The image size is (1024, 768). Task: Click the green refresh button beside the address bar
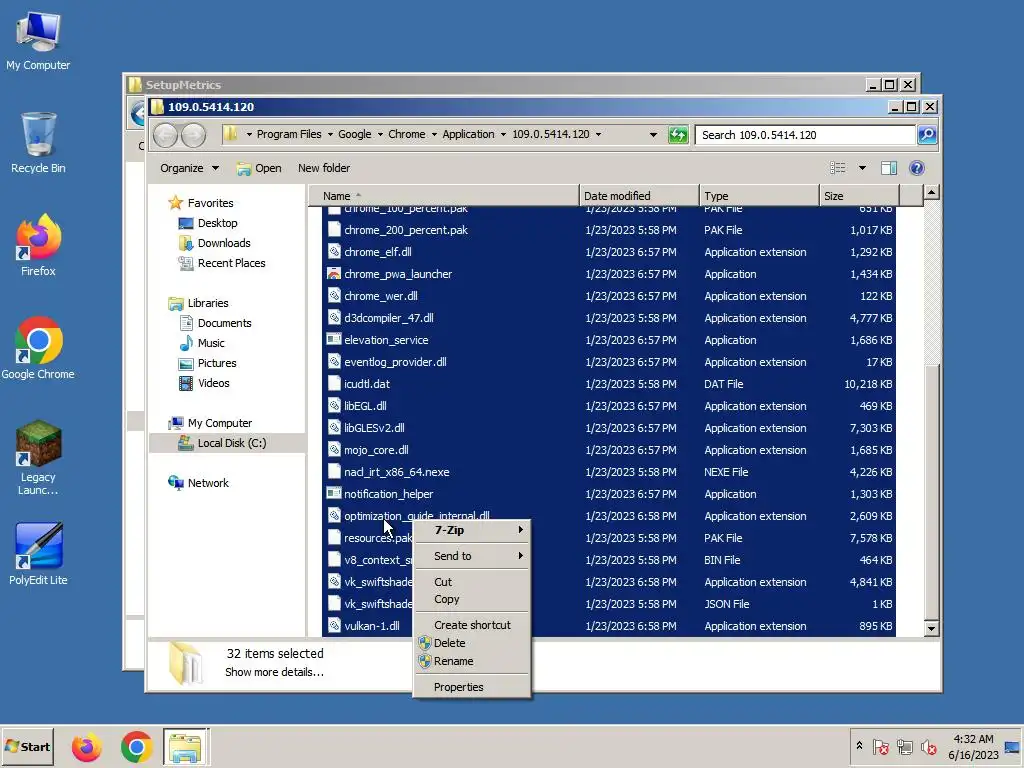pos(678,135)
